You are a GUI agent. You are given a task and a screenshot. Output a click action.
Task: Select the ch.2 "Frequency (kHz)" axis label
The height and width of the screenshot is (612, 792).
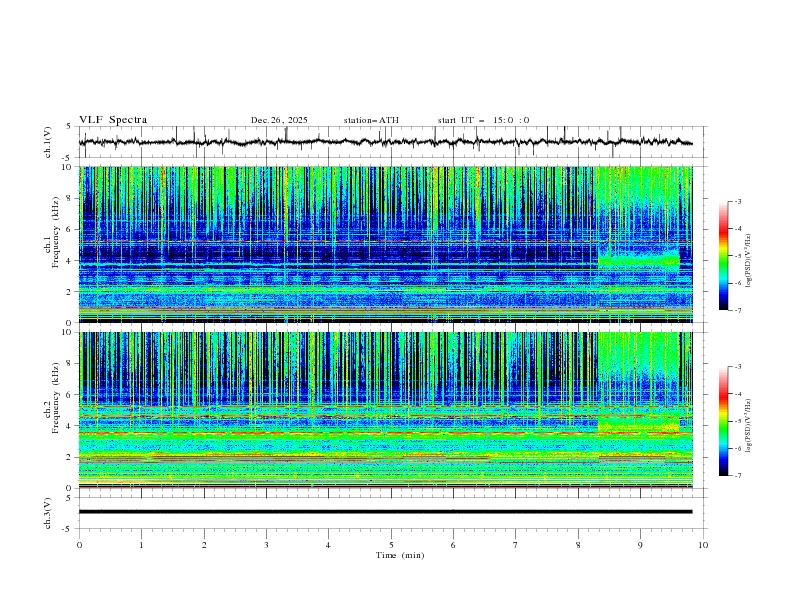pyautogui.click(x=56, y=397)
